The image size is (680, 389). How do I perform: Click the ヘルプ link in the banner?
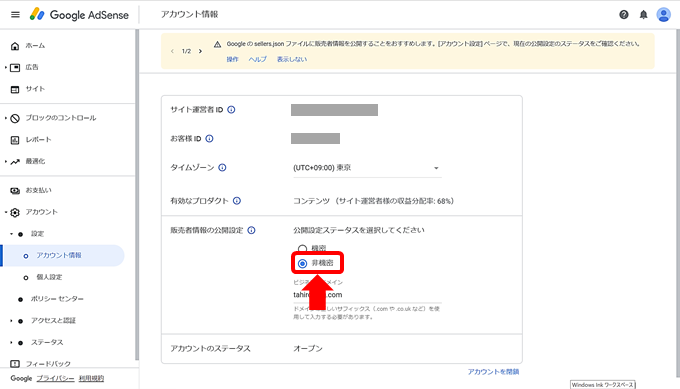[x=257, y=59]
